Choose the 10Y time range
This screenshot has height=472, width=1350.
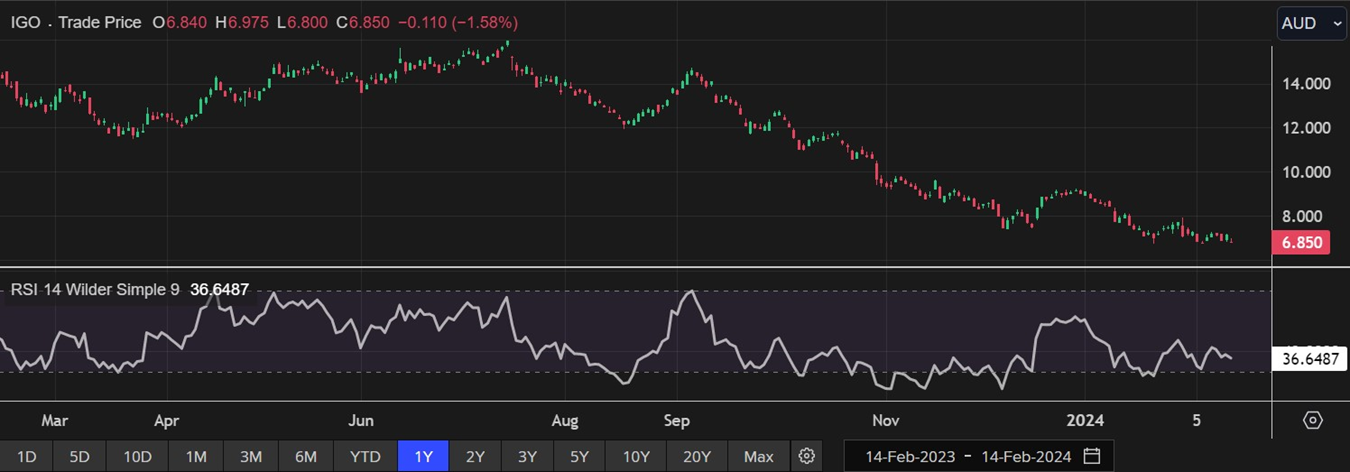(x=636, y=457)
